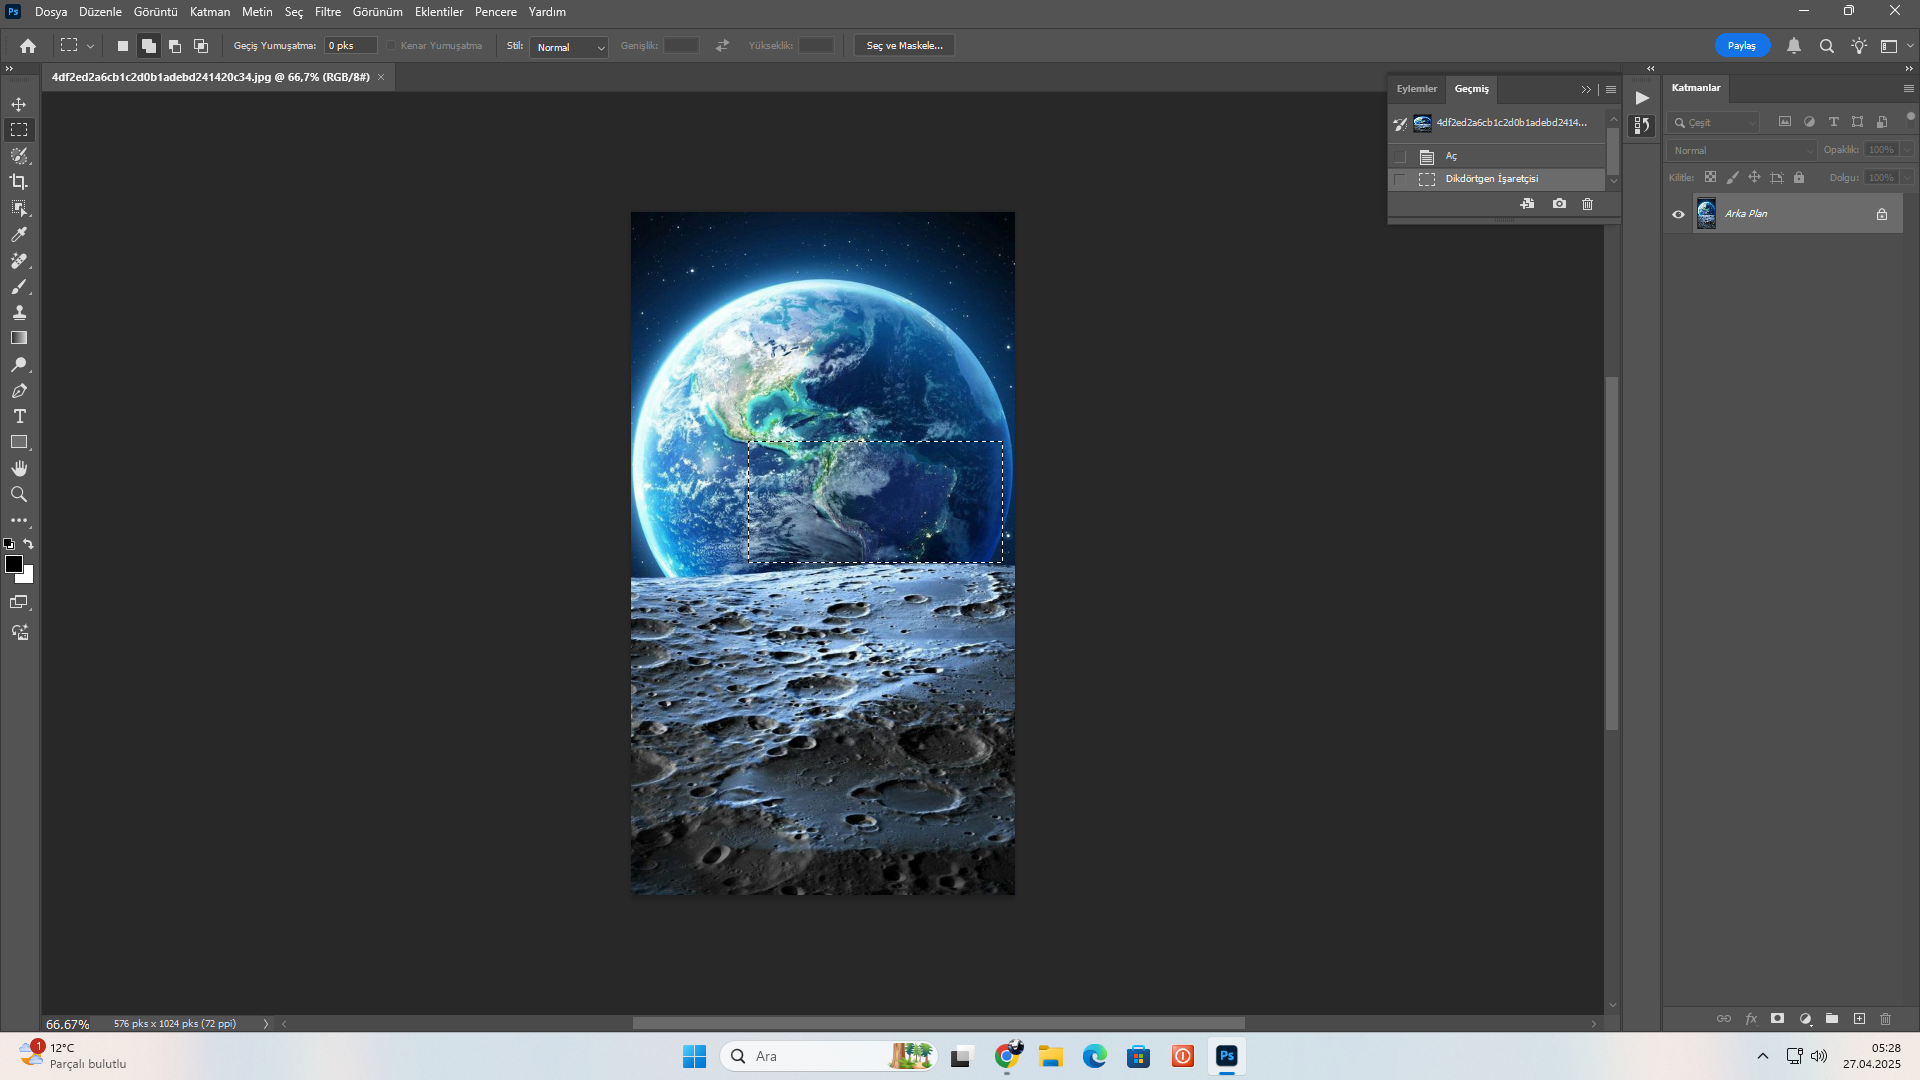The image size is (1920, 1080).
Task: Select the Brush tool
Action: tap(19, 287)
